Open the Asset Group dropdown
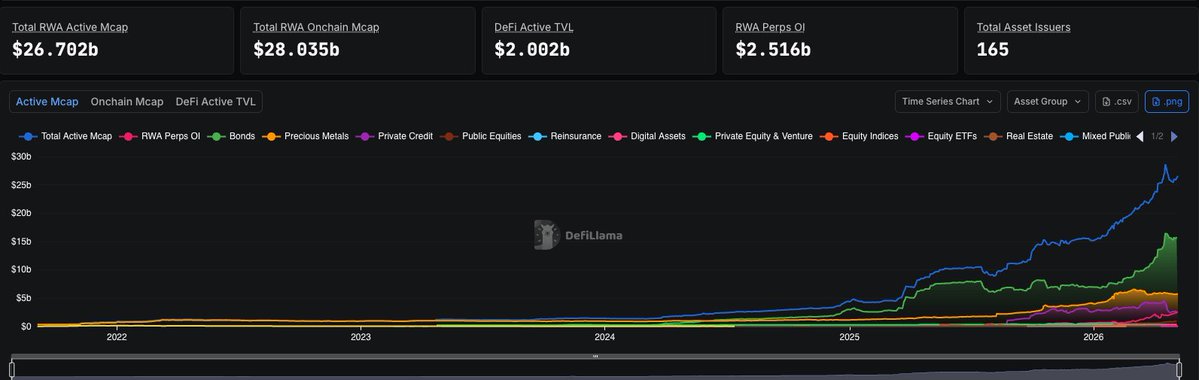 (x=1048, y=102)
